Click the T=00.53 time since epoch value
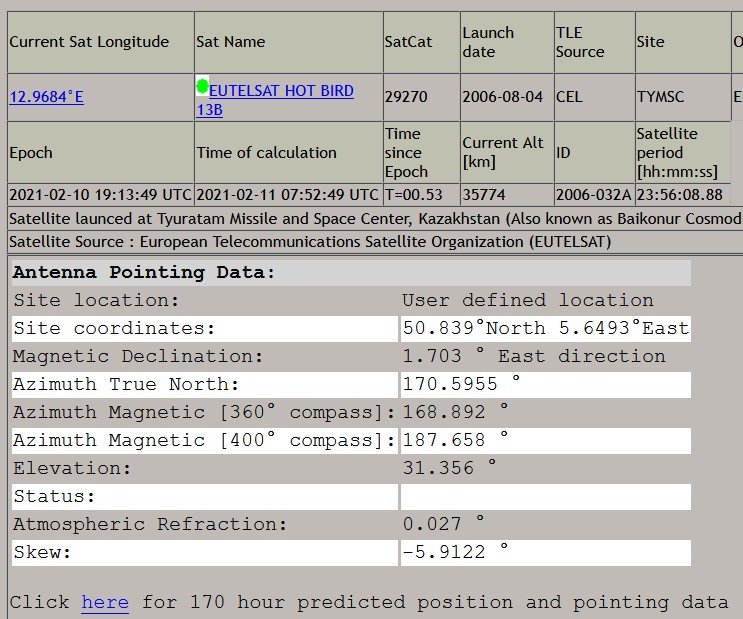This screenshot has height=619, width=743. point(414,195)
